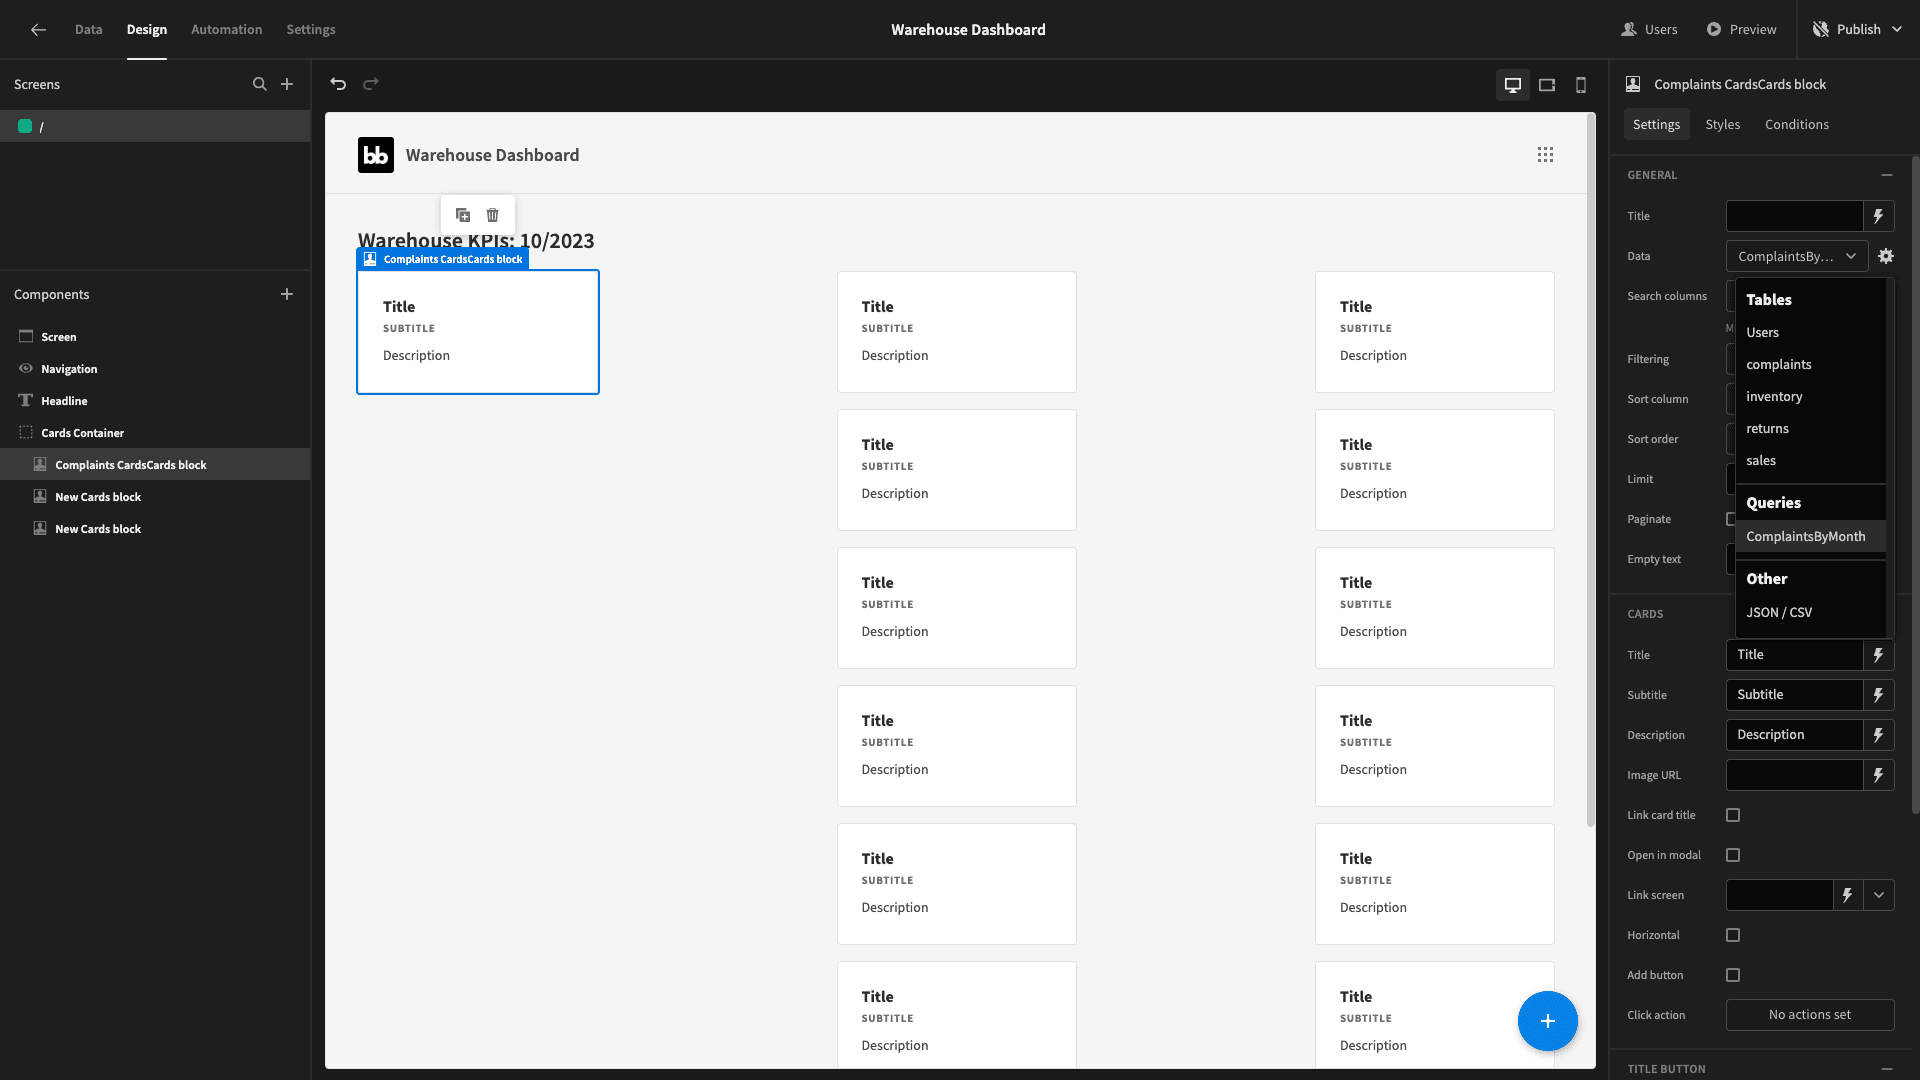Viewport: 1920px width, 1080px height.
Task: Duplicate the selected Cards block
Action: [x=463, y=215]
